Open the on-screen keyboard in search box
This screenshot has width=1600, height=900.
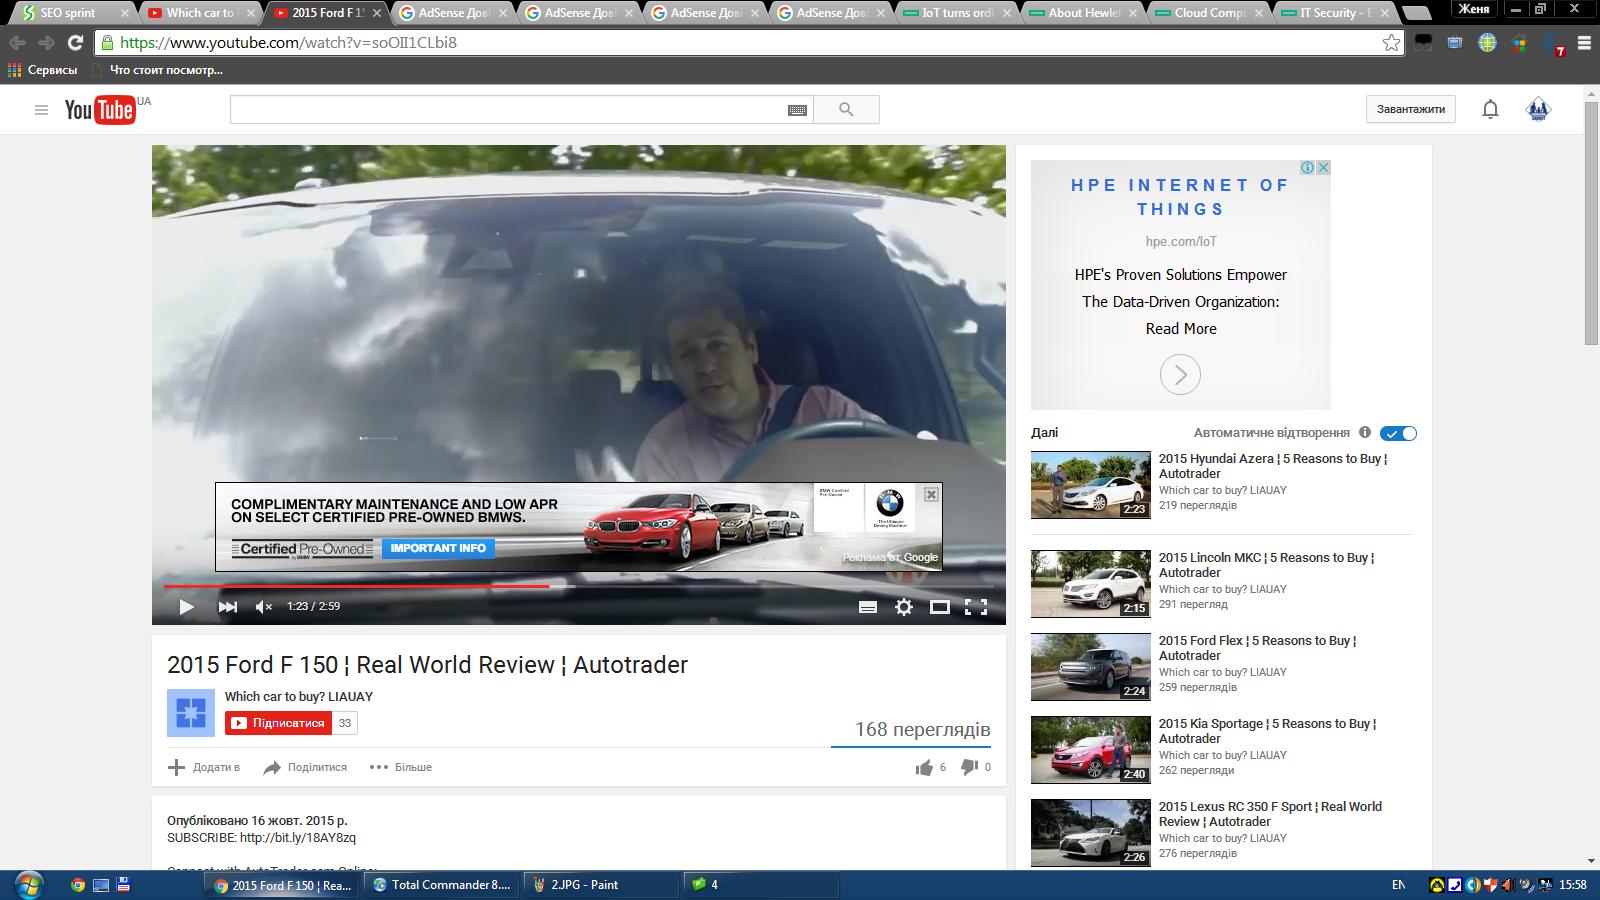tap(797, 110)
